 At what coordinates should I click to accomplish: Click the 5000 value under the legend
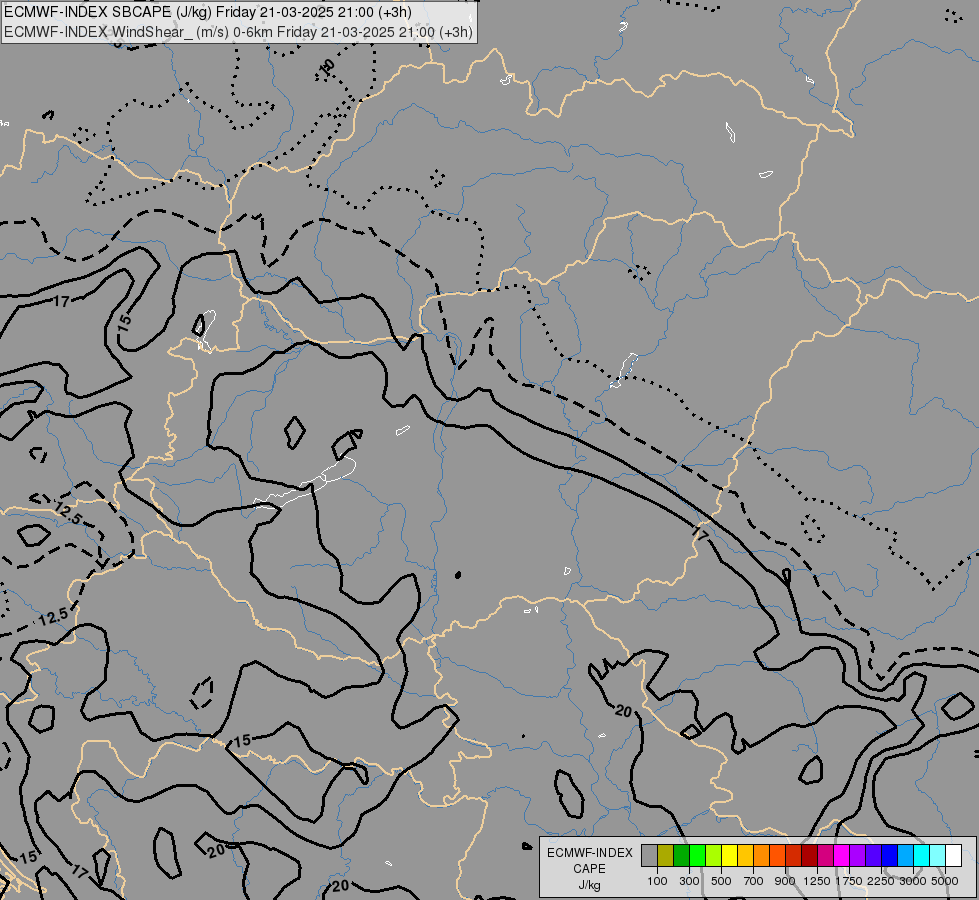tap(945, 881)
